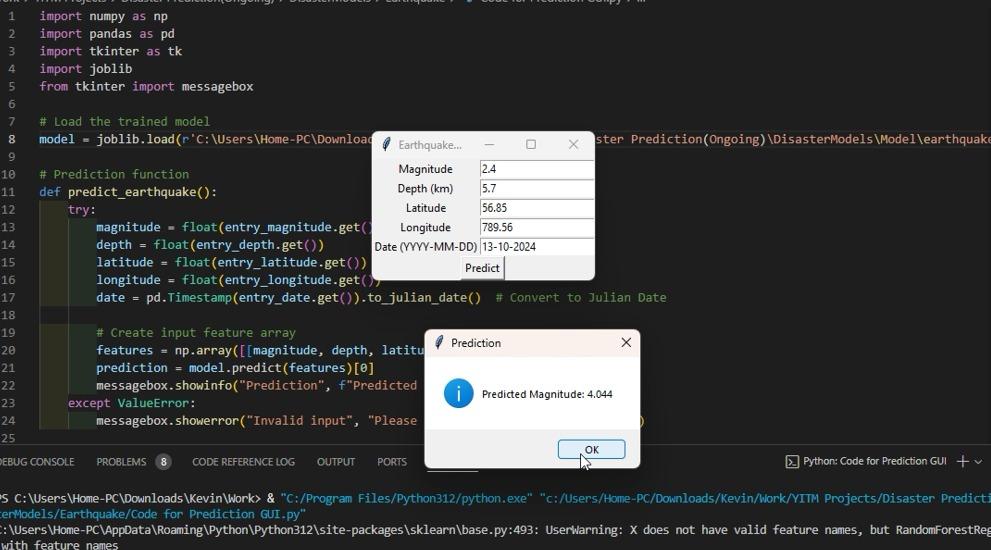Image resolution: width=991 pixels, height=550 pixels.
Task: Click line number 11 in the gutter
Action: [8, 192]
